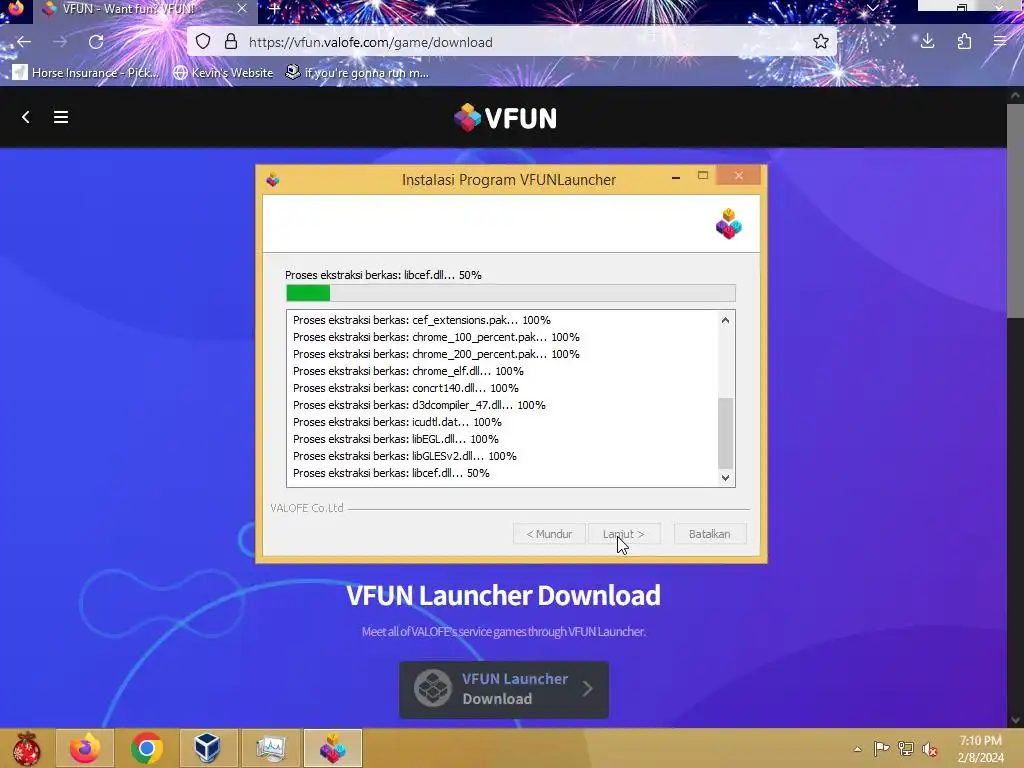Click the VFUN logo in header
Screen dimensions: 1024x768
(505, 118)
